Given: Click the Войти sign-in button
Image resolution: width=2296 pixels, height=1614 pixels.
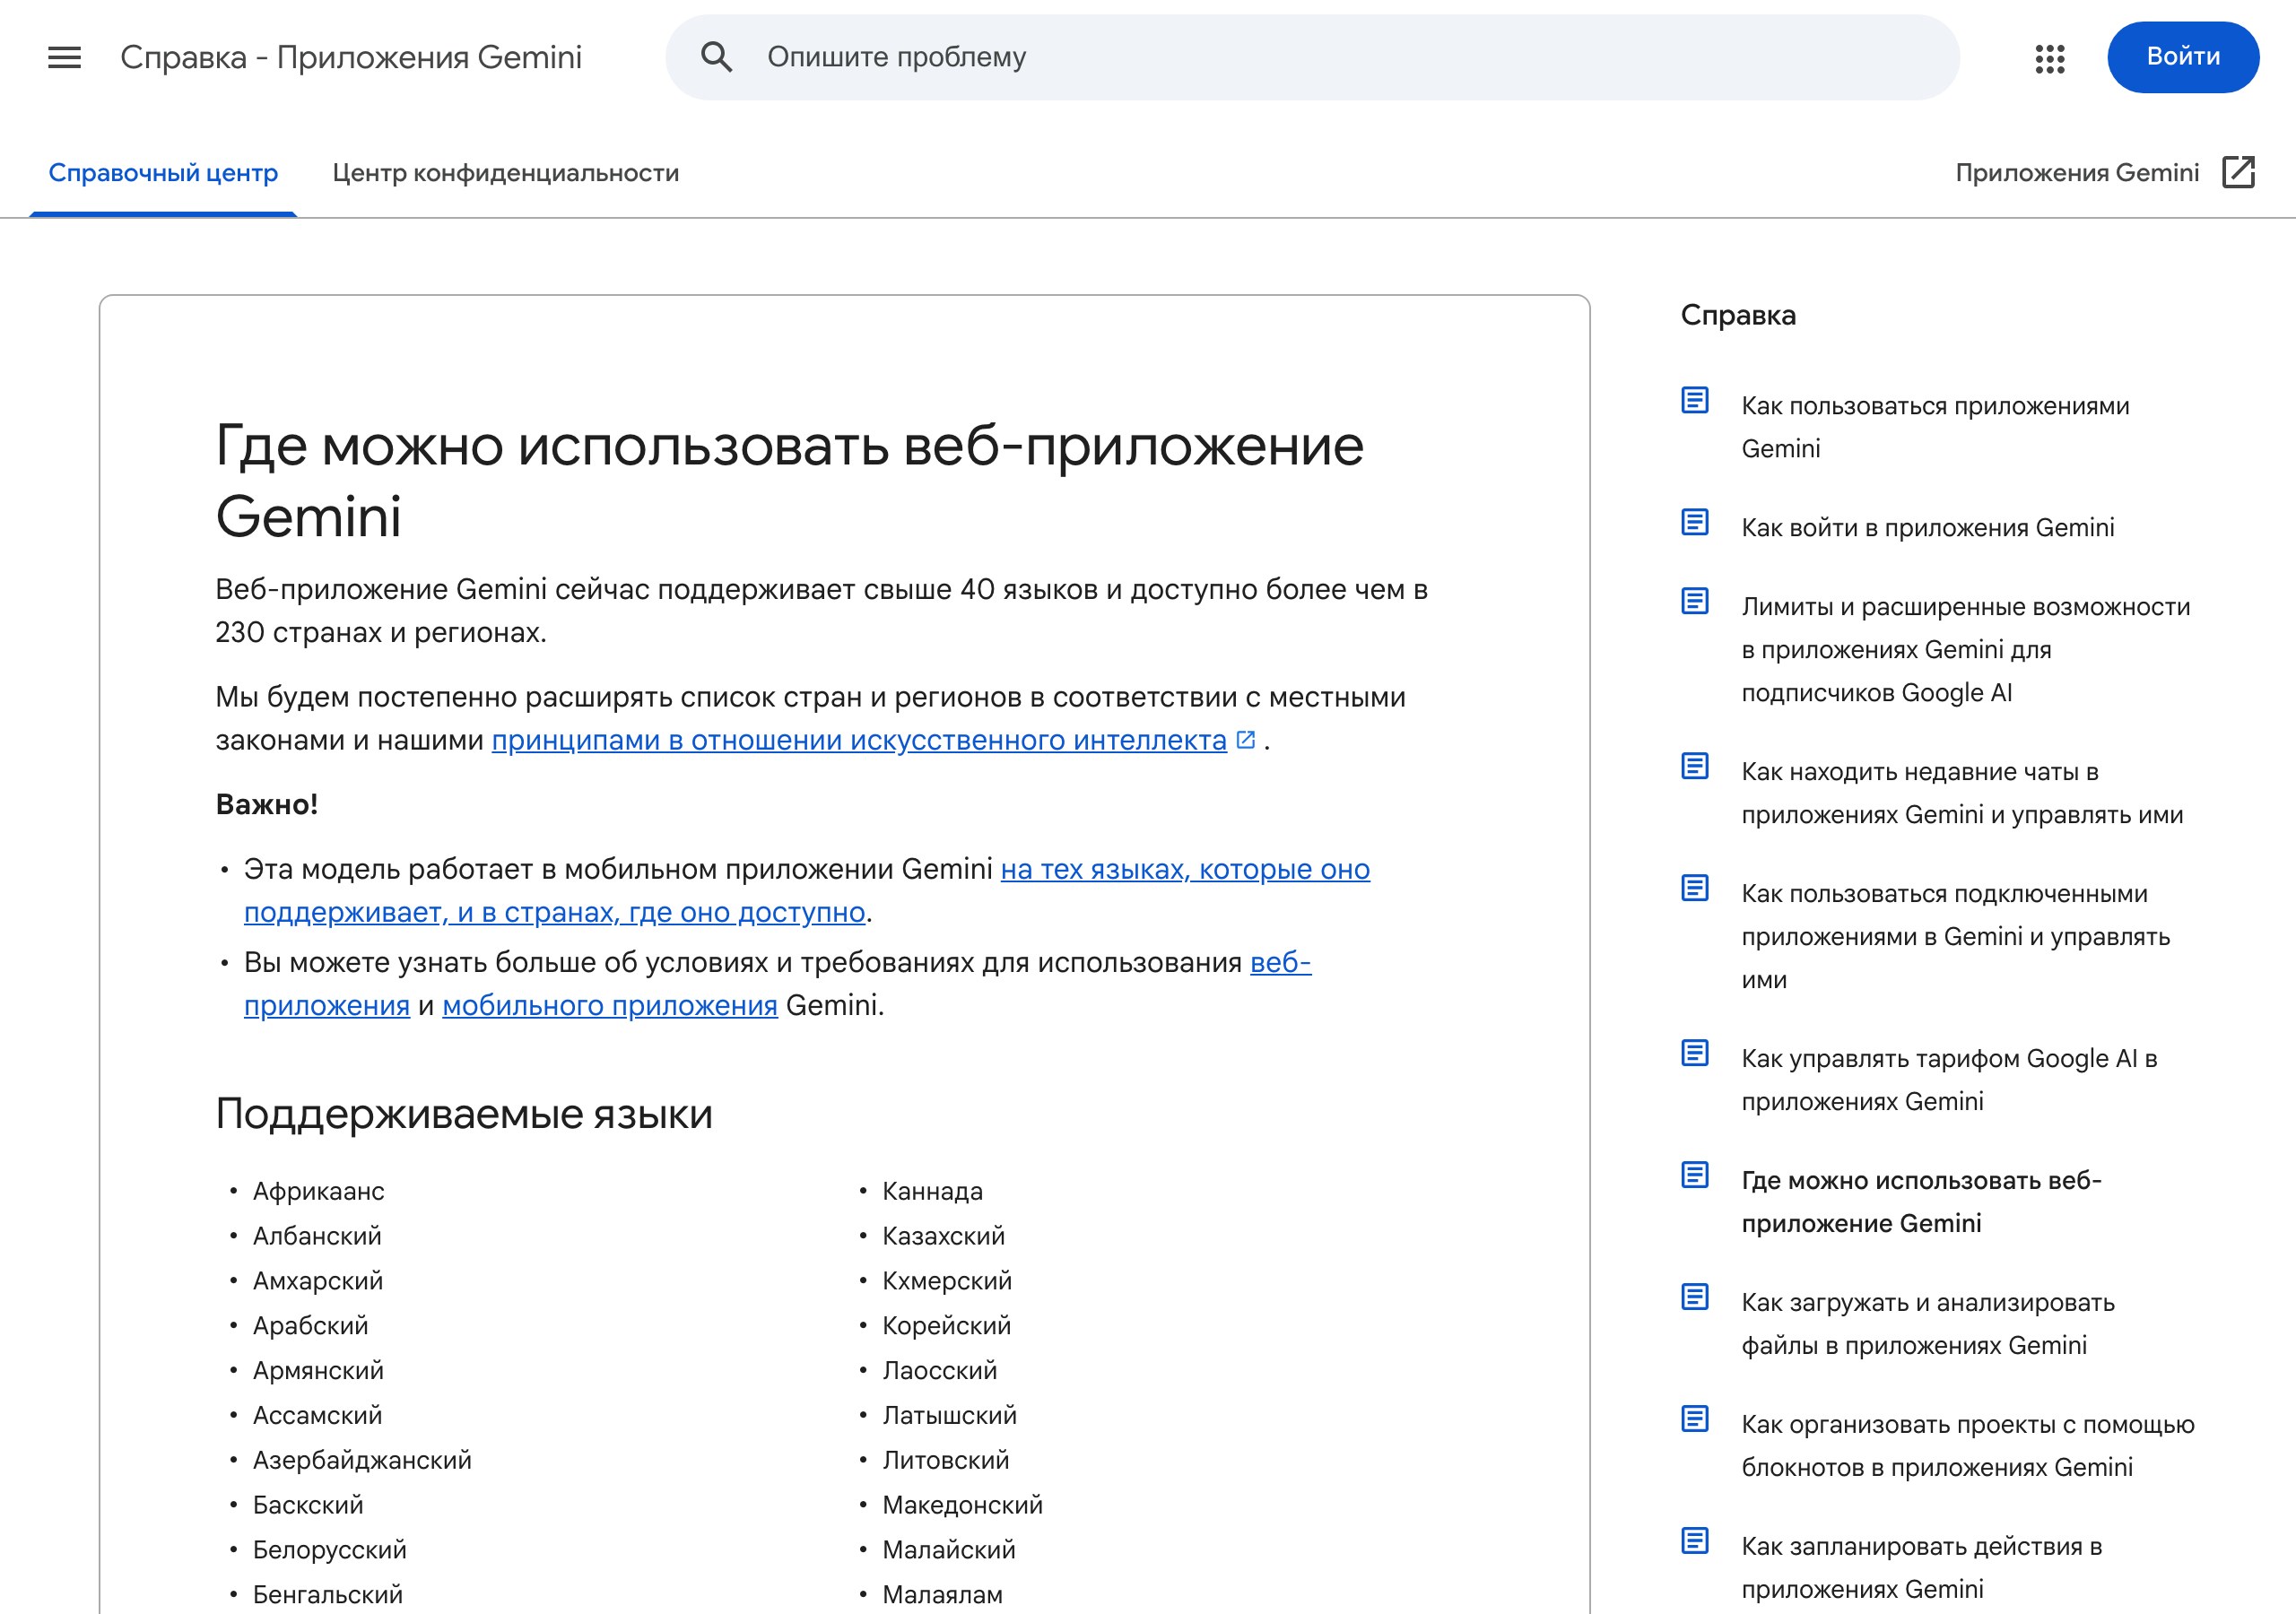Looking at the screenshot, I should click(x=2183, y=57).
